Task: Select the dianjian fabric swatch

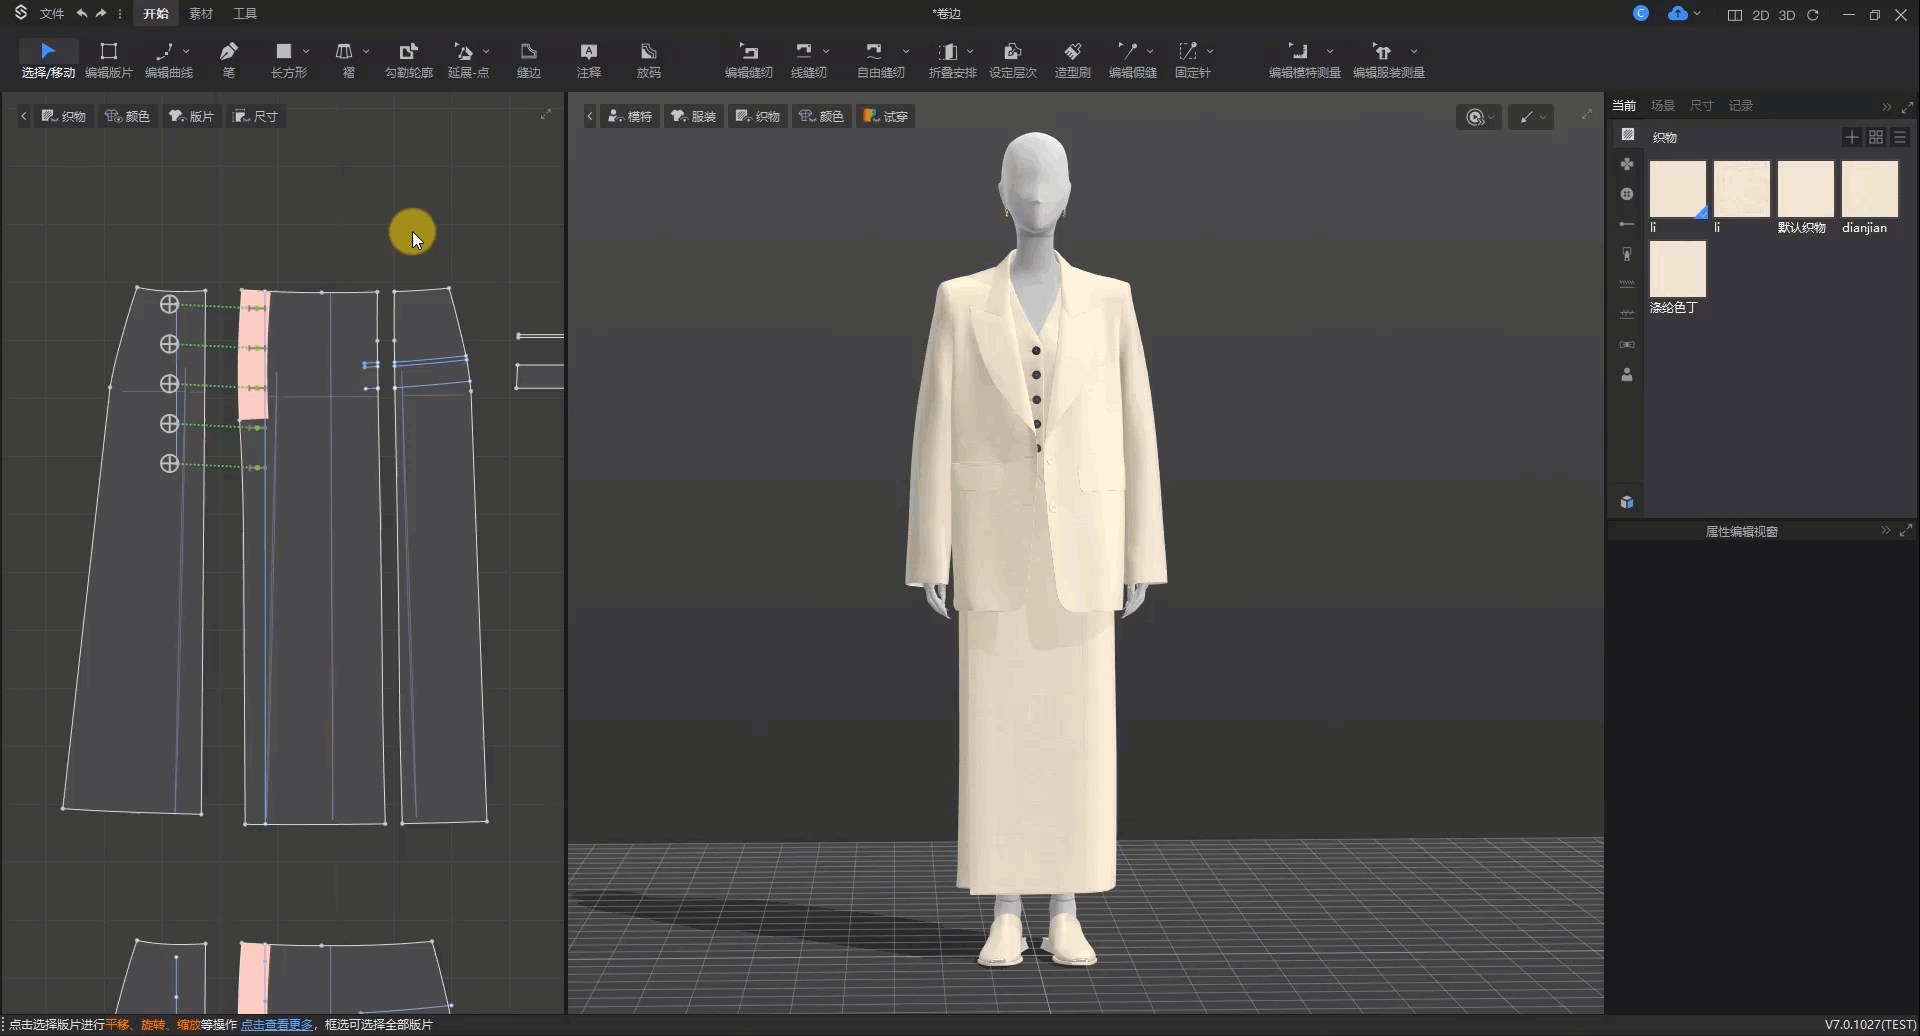Action: point(1869,189)
